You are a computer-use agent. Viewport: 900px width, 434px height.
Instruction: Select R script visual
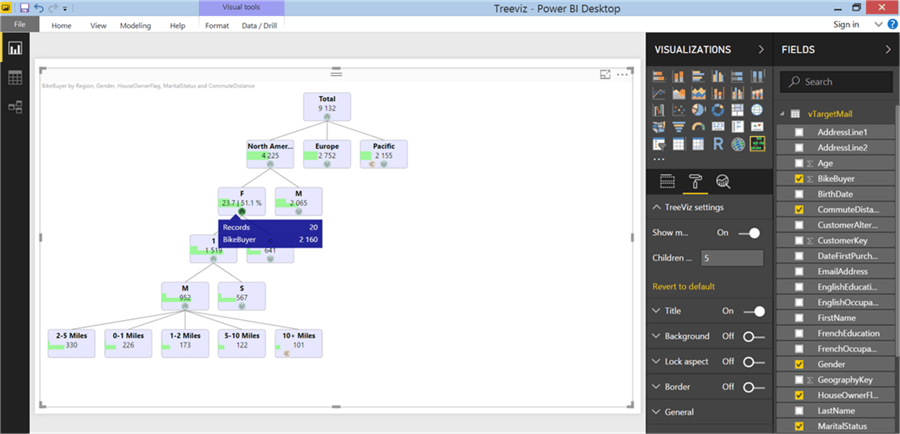click(718, 144)
